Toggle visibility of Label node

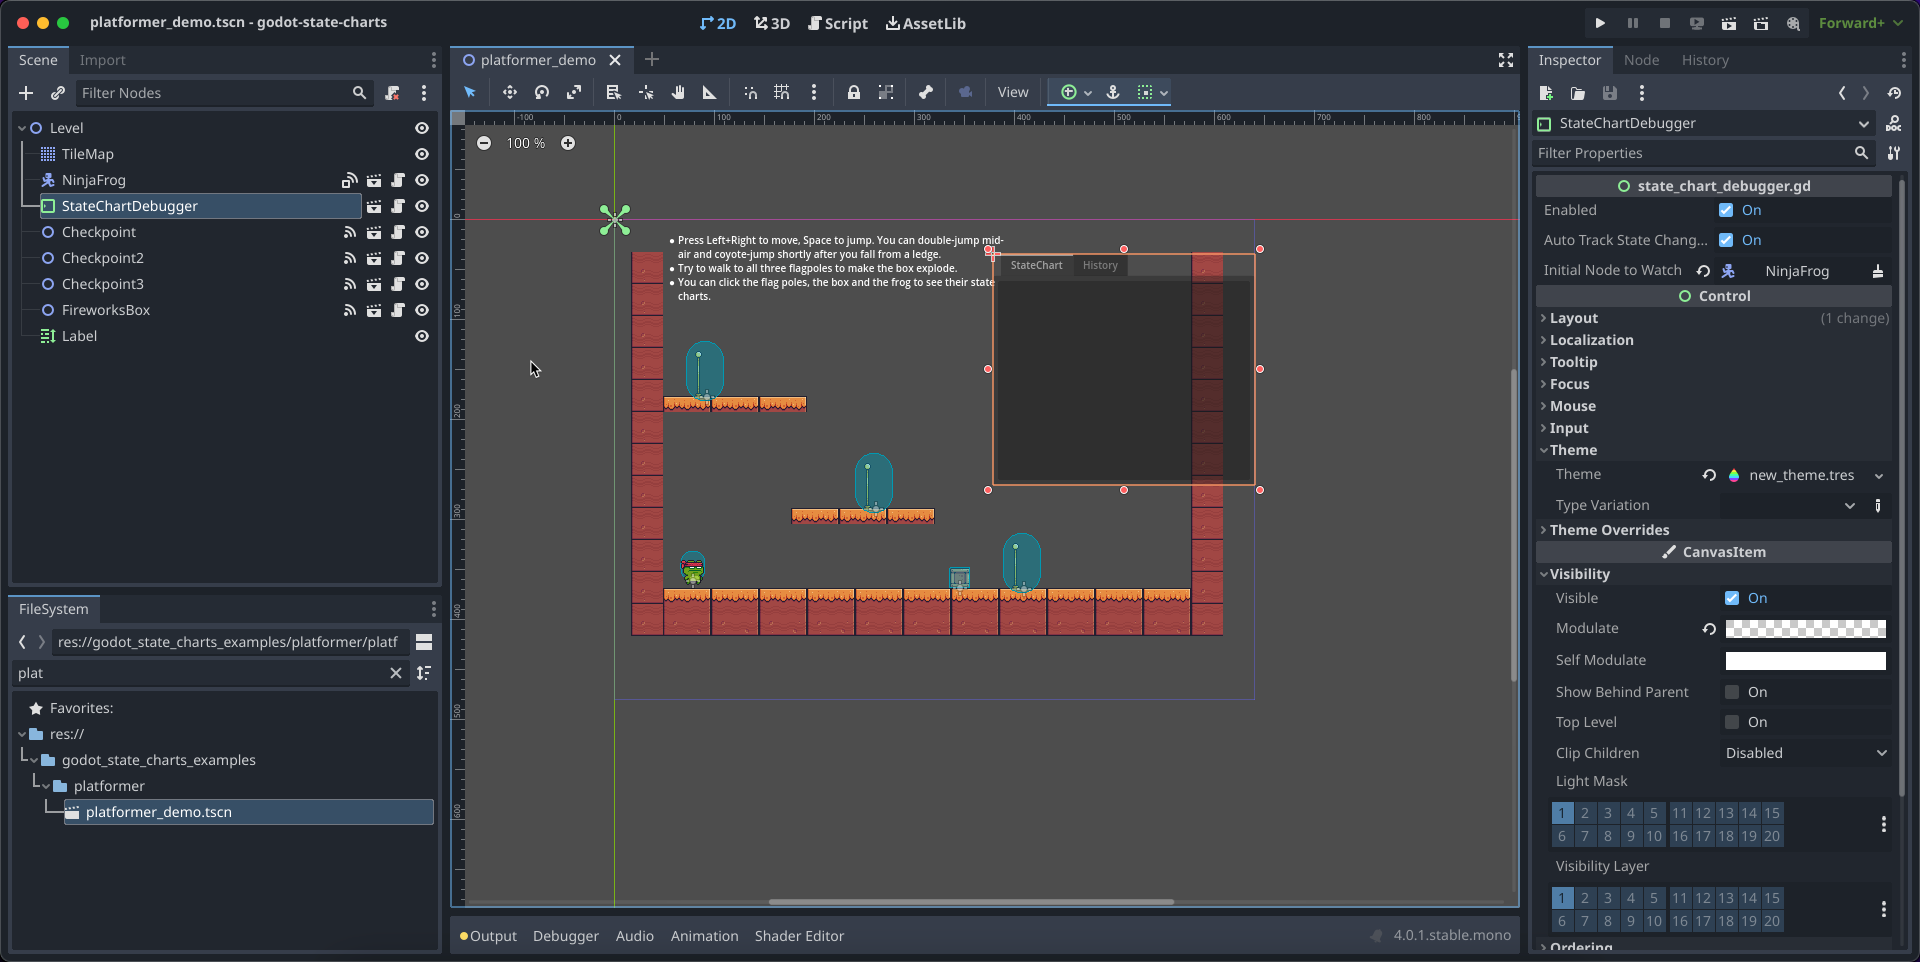pyautogui.click(x=422, y=336)
